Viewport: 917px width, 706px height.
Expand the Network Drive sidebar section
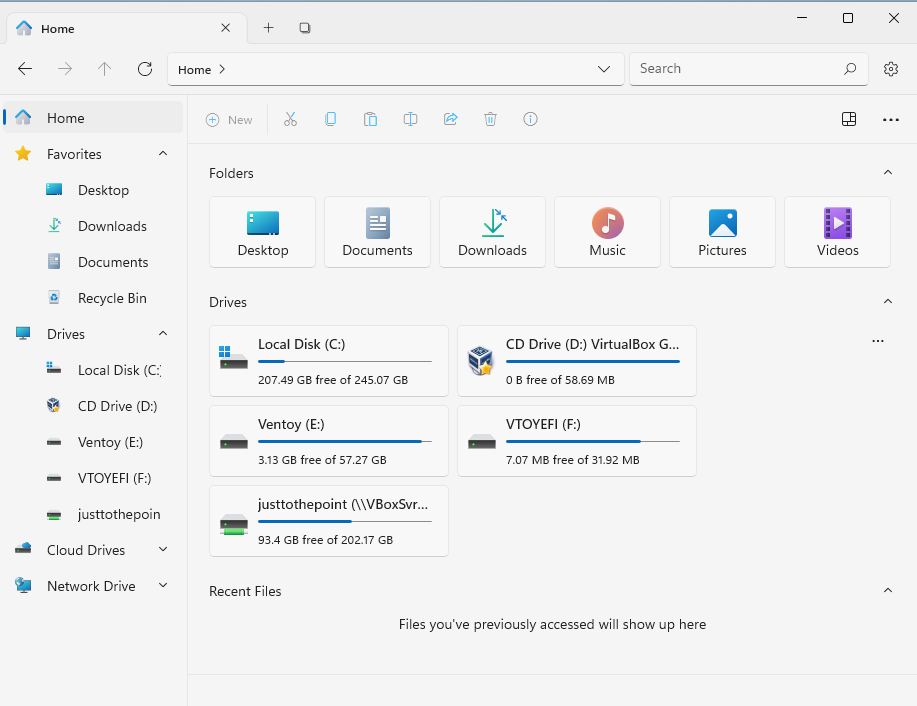(x=163, y=586)
